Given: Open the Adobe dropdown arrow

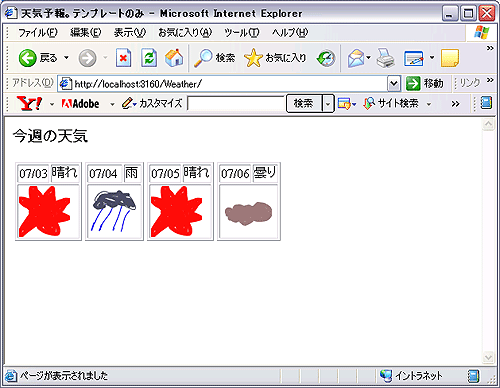Looking at the screenshot, I should pyautogui.click(x=112, y=104).
